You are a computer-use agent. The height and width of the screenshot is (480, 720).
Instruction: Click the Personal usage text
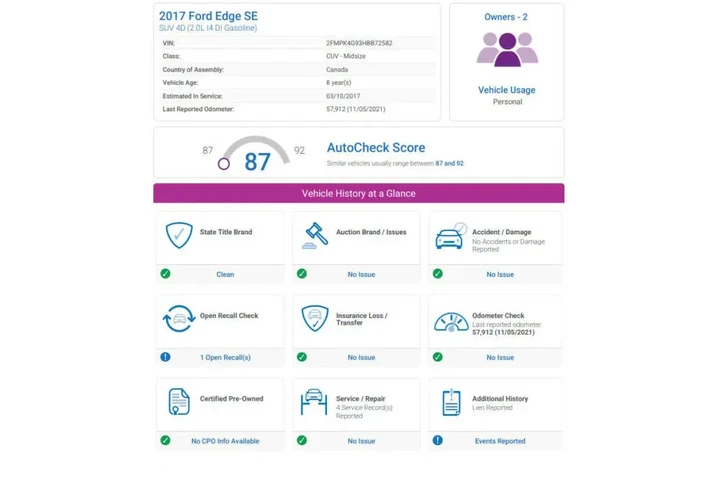click(507, 102)
